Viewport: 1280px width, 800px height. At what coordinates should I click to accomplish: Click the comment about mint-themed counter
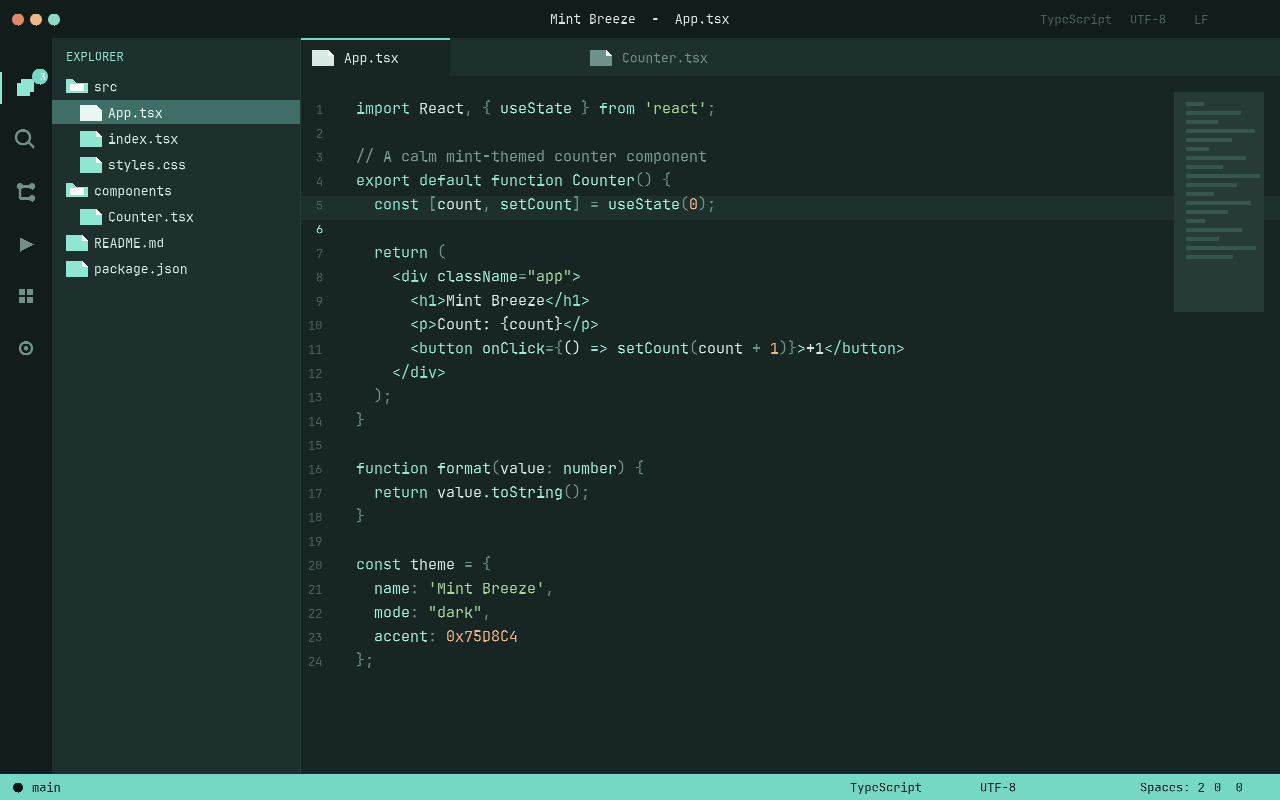[x=531, y=157]
